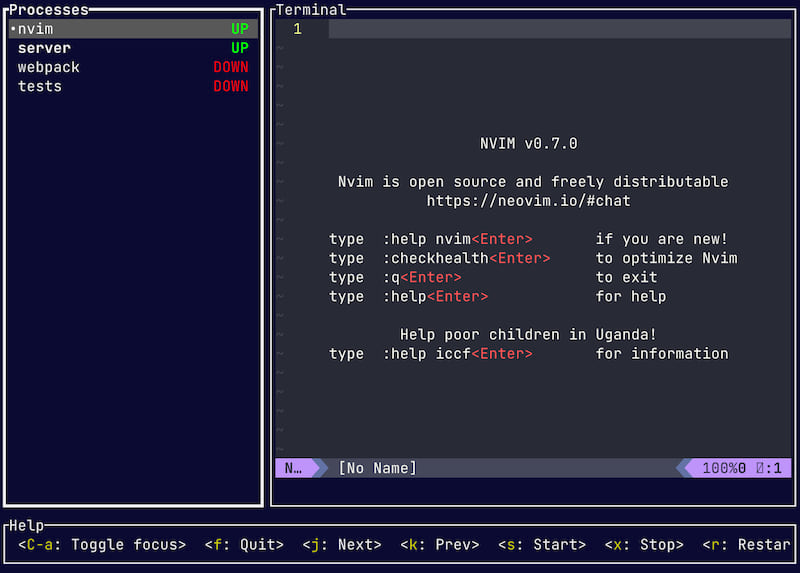Click the 'C-a: Toggle focus' help entry
The height and width of the screenshot is (573, 800).
click(x=102, y=545)
